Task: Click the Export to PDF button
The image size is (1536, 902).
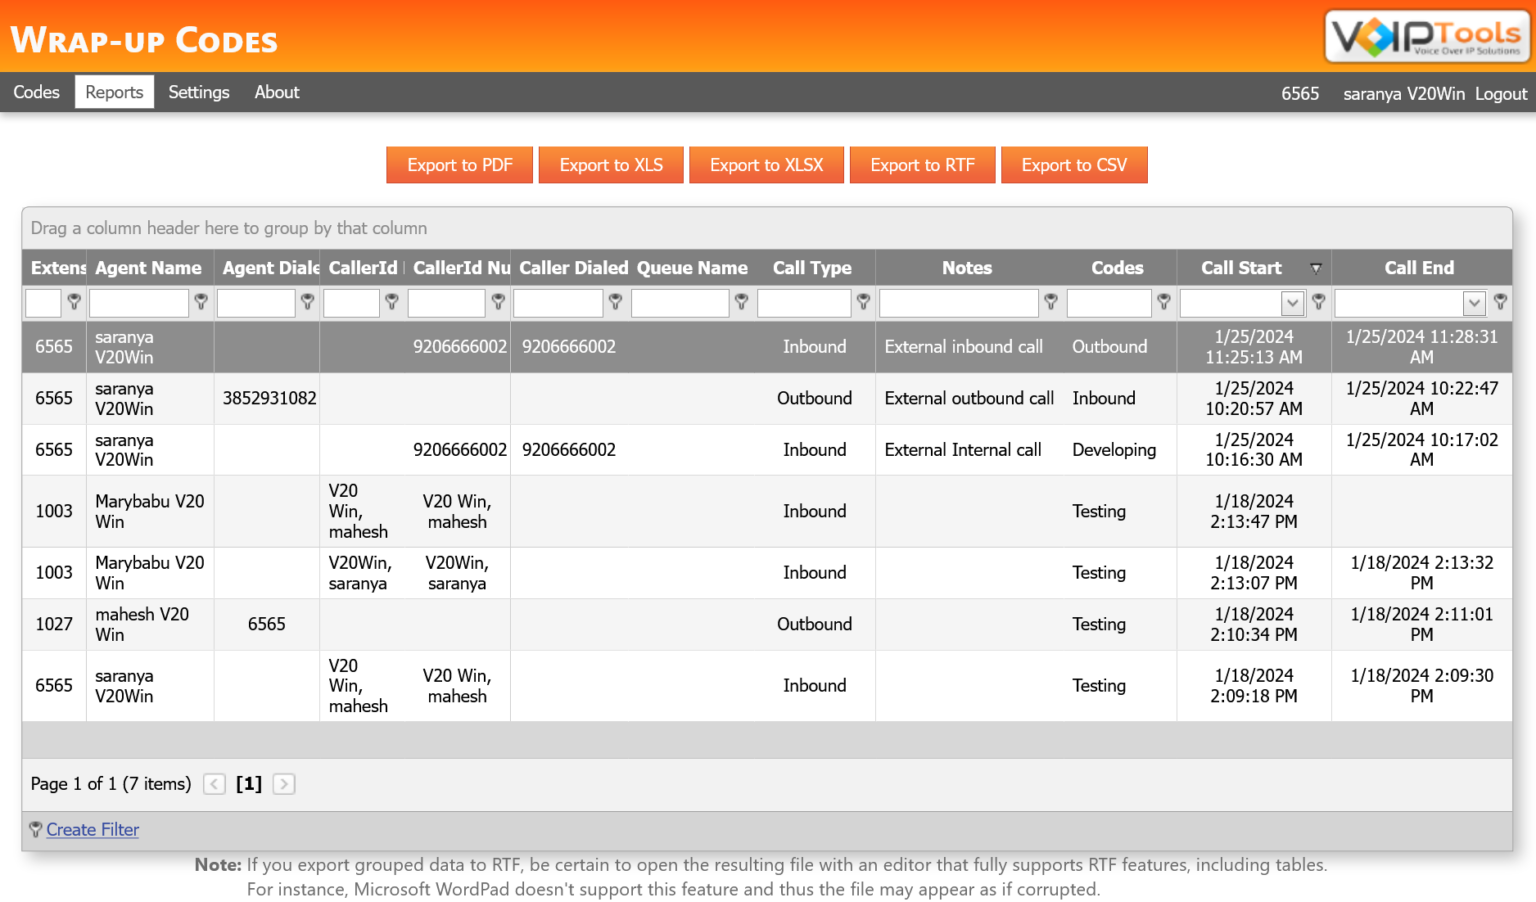Action: [x=459, y=164]
